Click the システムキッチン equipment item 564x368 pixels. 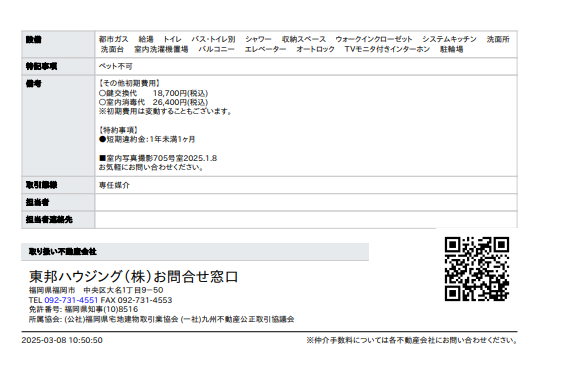(x=449, y=39)
